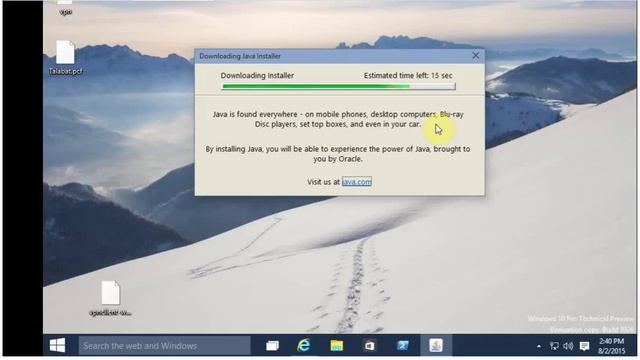Select the Java installer taskbar icon

[436, 346]
